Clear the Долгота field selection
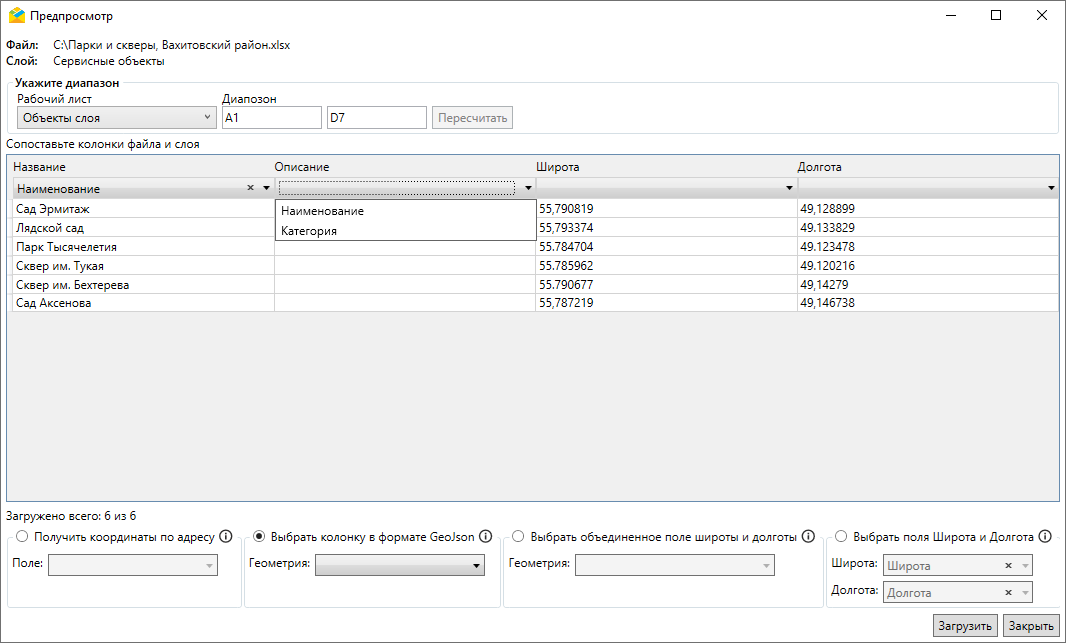 tap(1008, 593)
